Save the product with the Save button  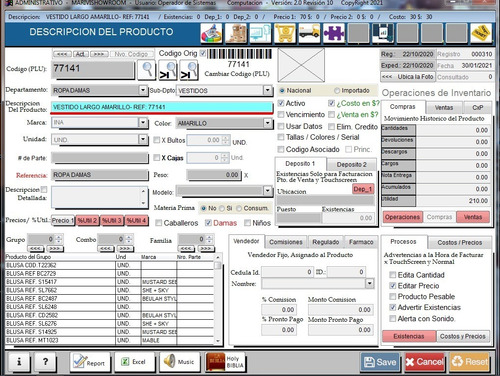(380, 362)
